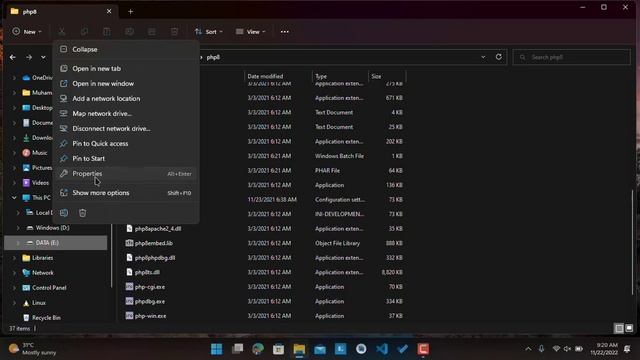This screenshot has height=360, width=640.
Task: Click the Search php8 input field
Action: tap(571, 57)
